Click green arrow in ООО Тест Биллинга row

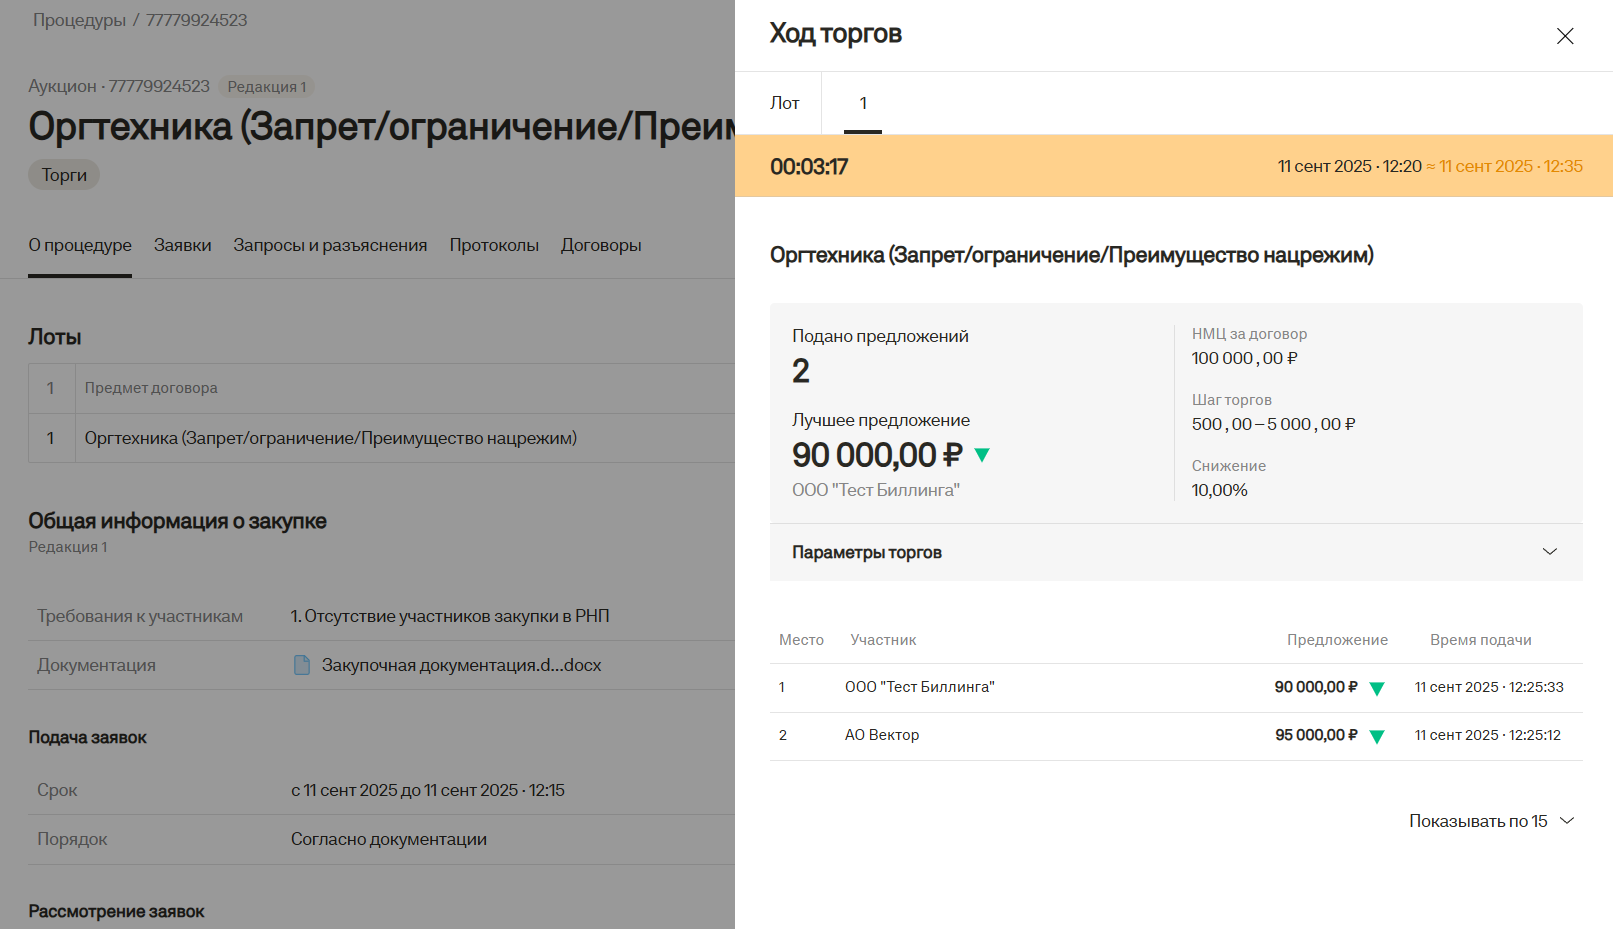pos(1377,688)
